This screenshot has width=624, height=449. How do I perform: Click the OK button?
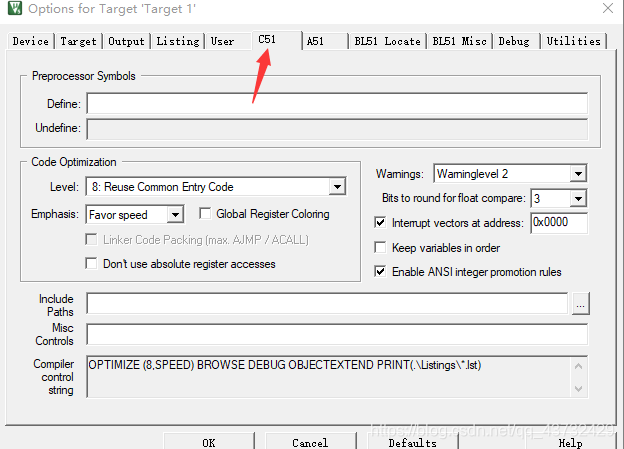209,442
